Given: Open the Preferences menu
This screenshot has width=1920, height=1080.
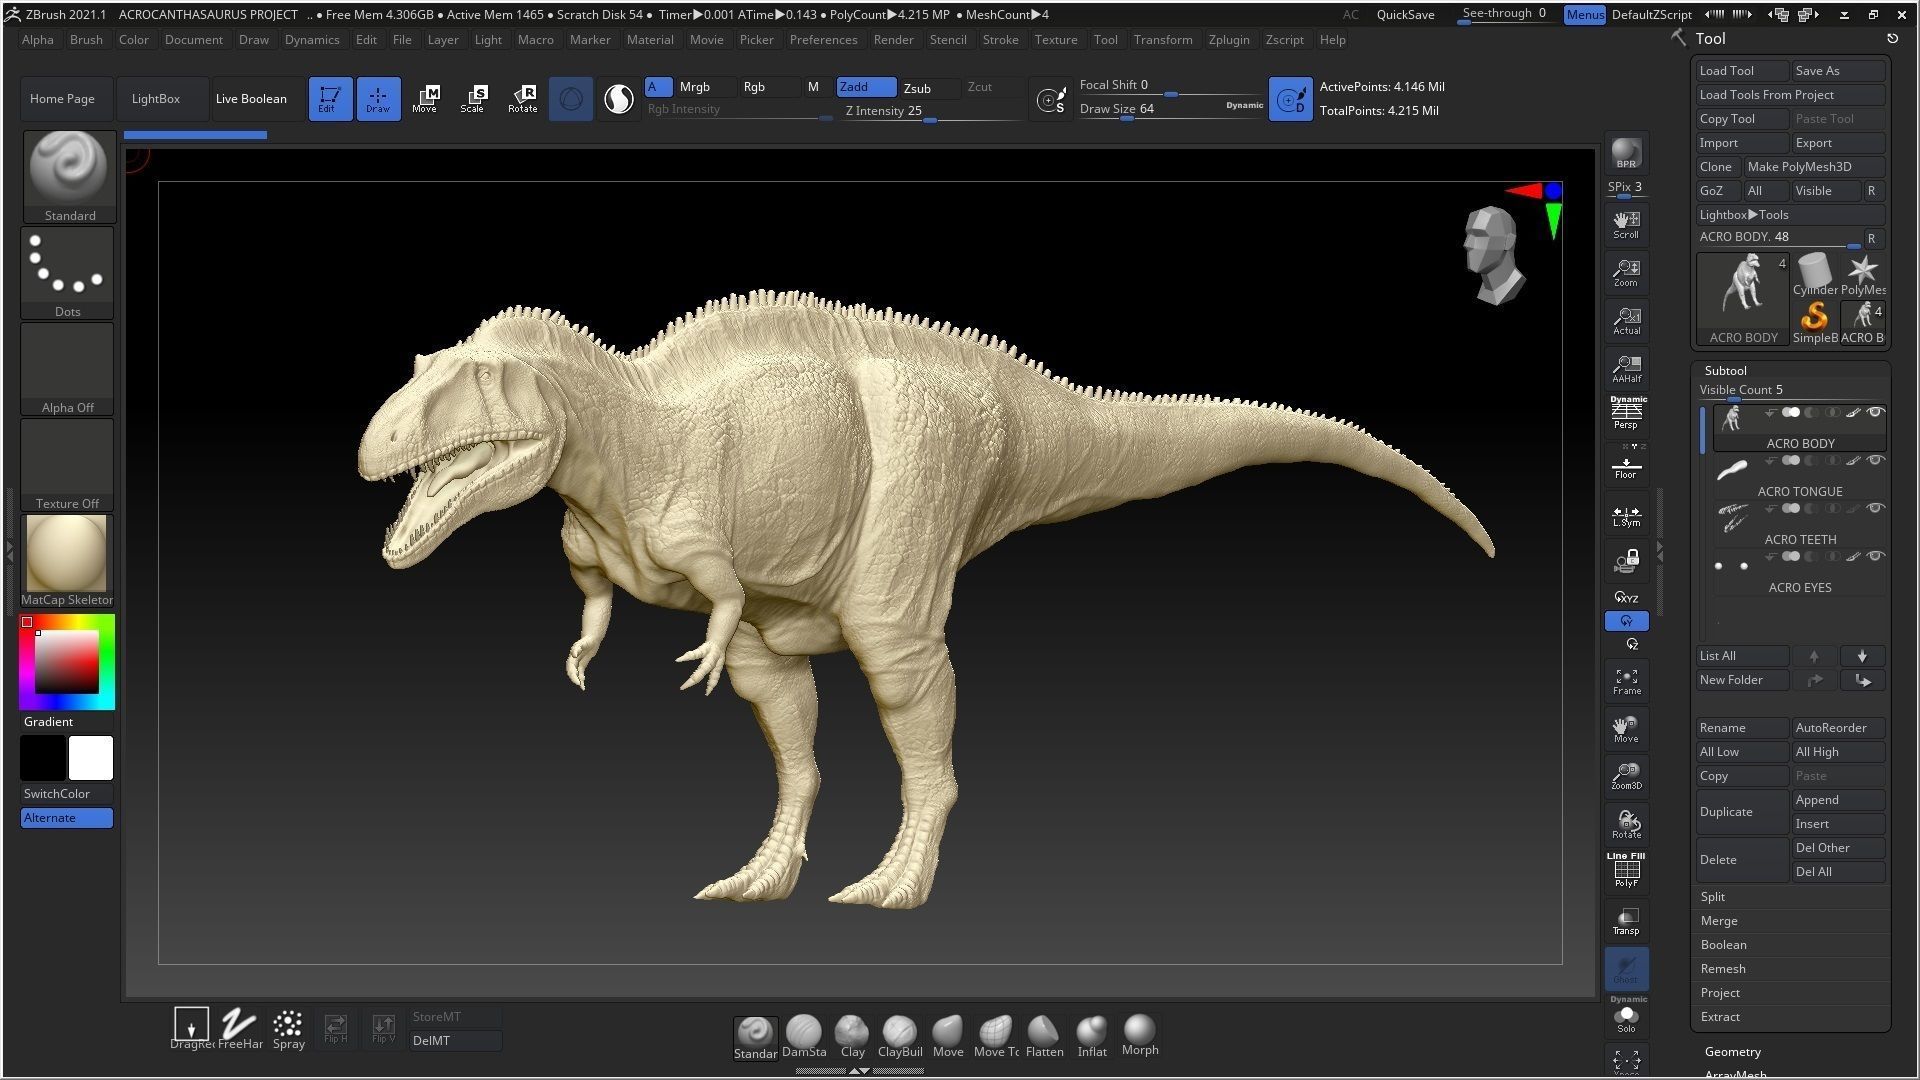Looking at the screenshot, I should (x=823, y=40).
